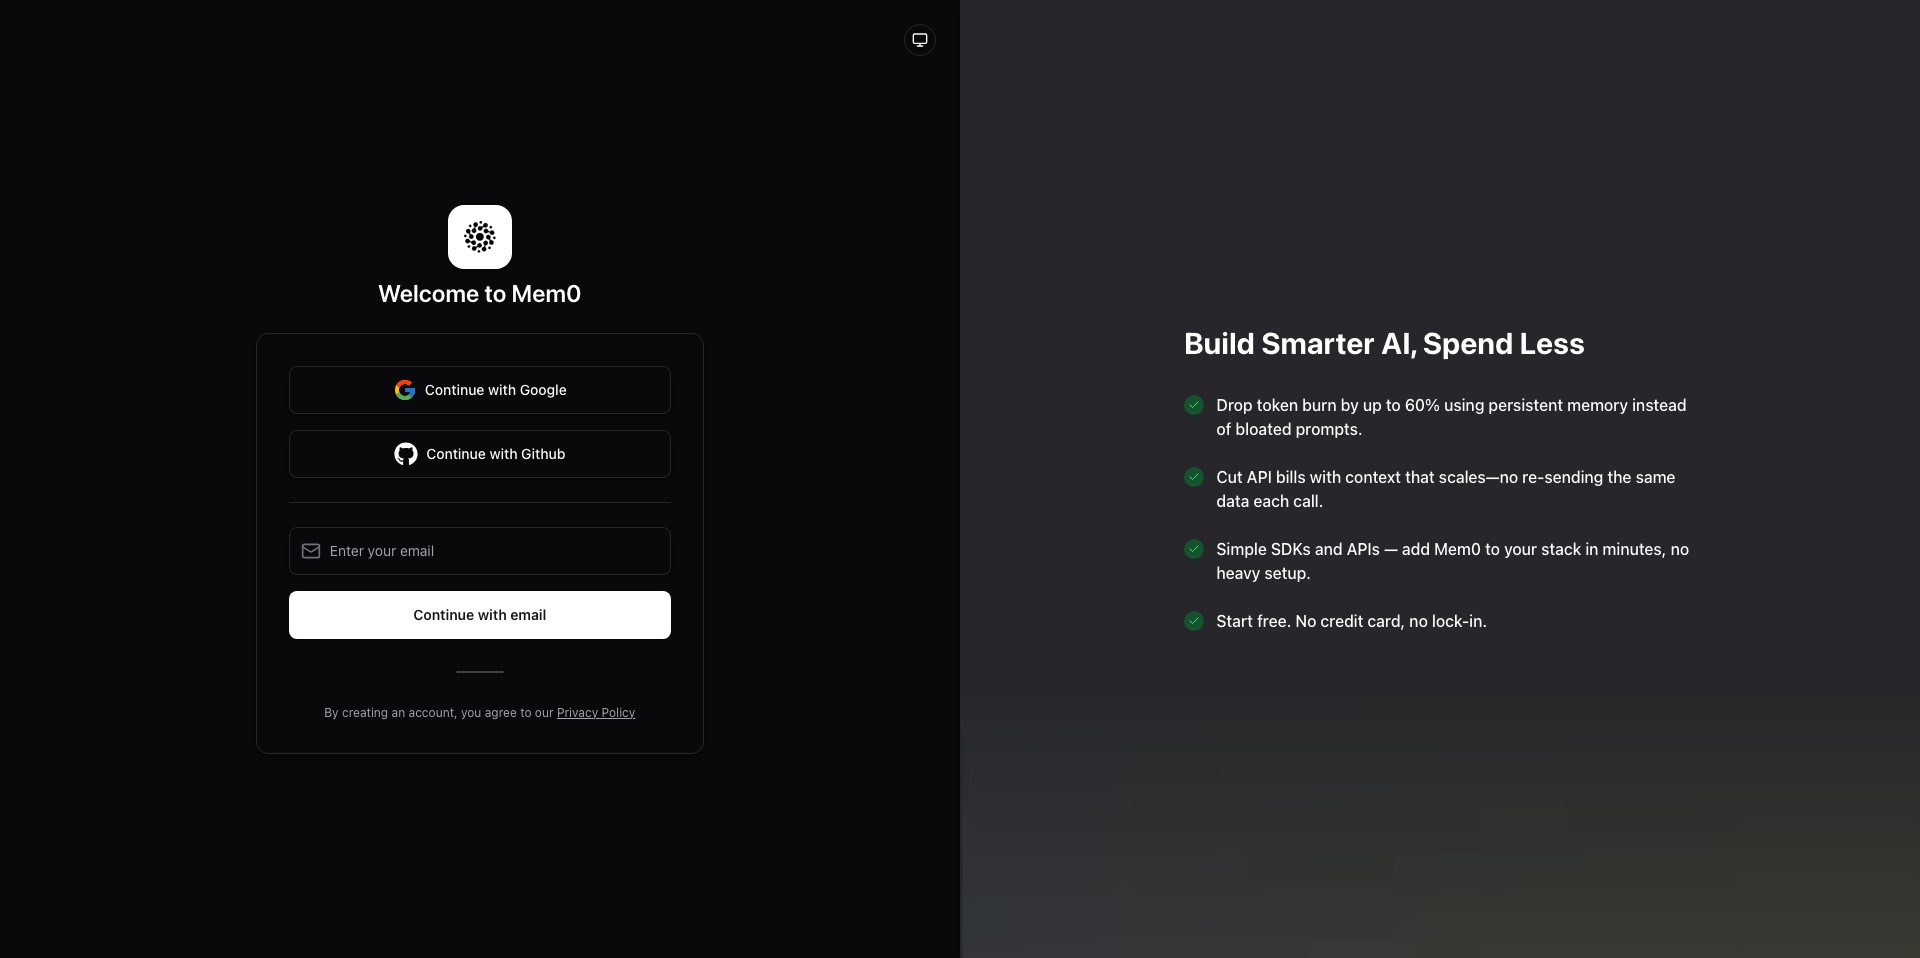Image resolution: width=1920 pixels, height=958 pixels.
Task: Focus the Enter your email field
Action: (x=480, y=551)
